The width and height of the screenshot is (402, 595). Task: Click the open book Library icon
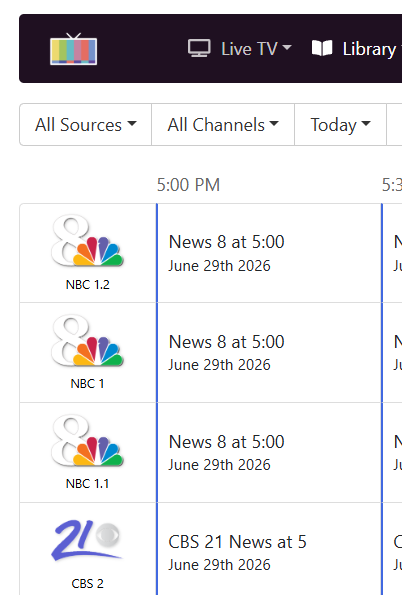322,49
